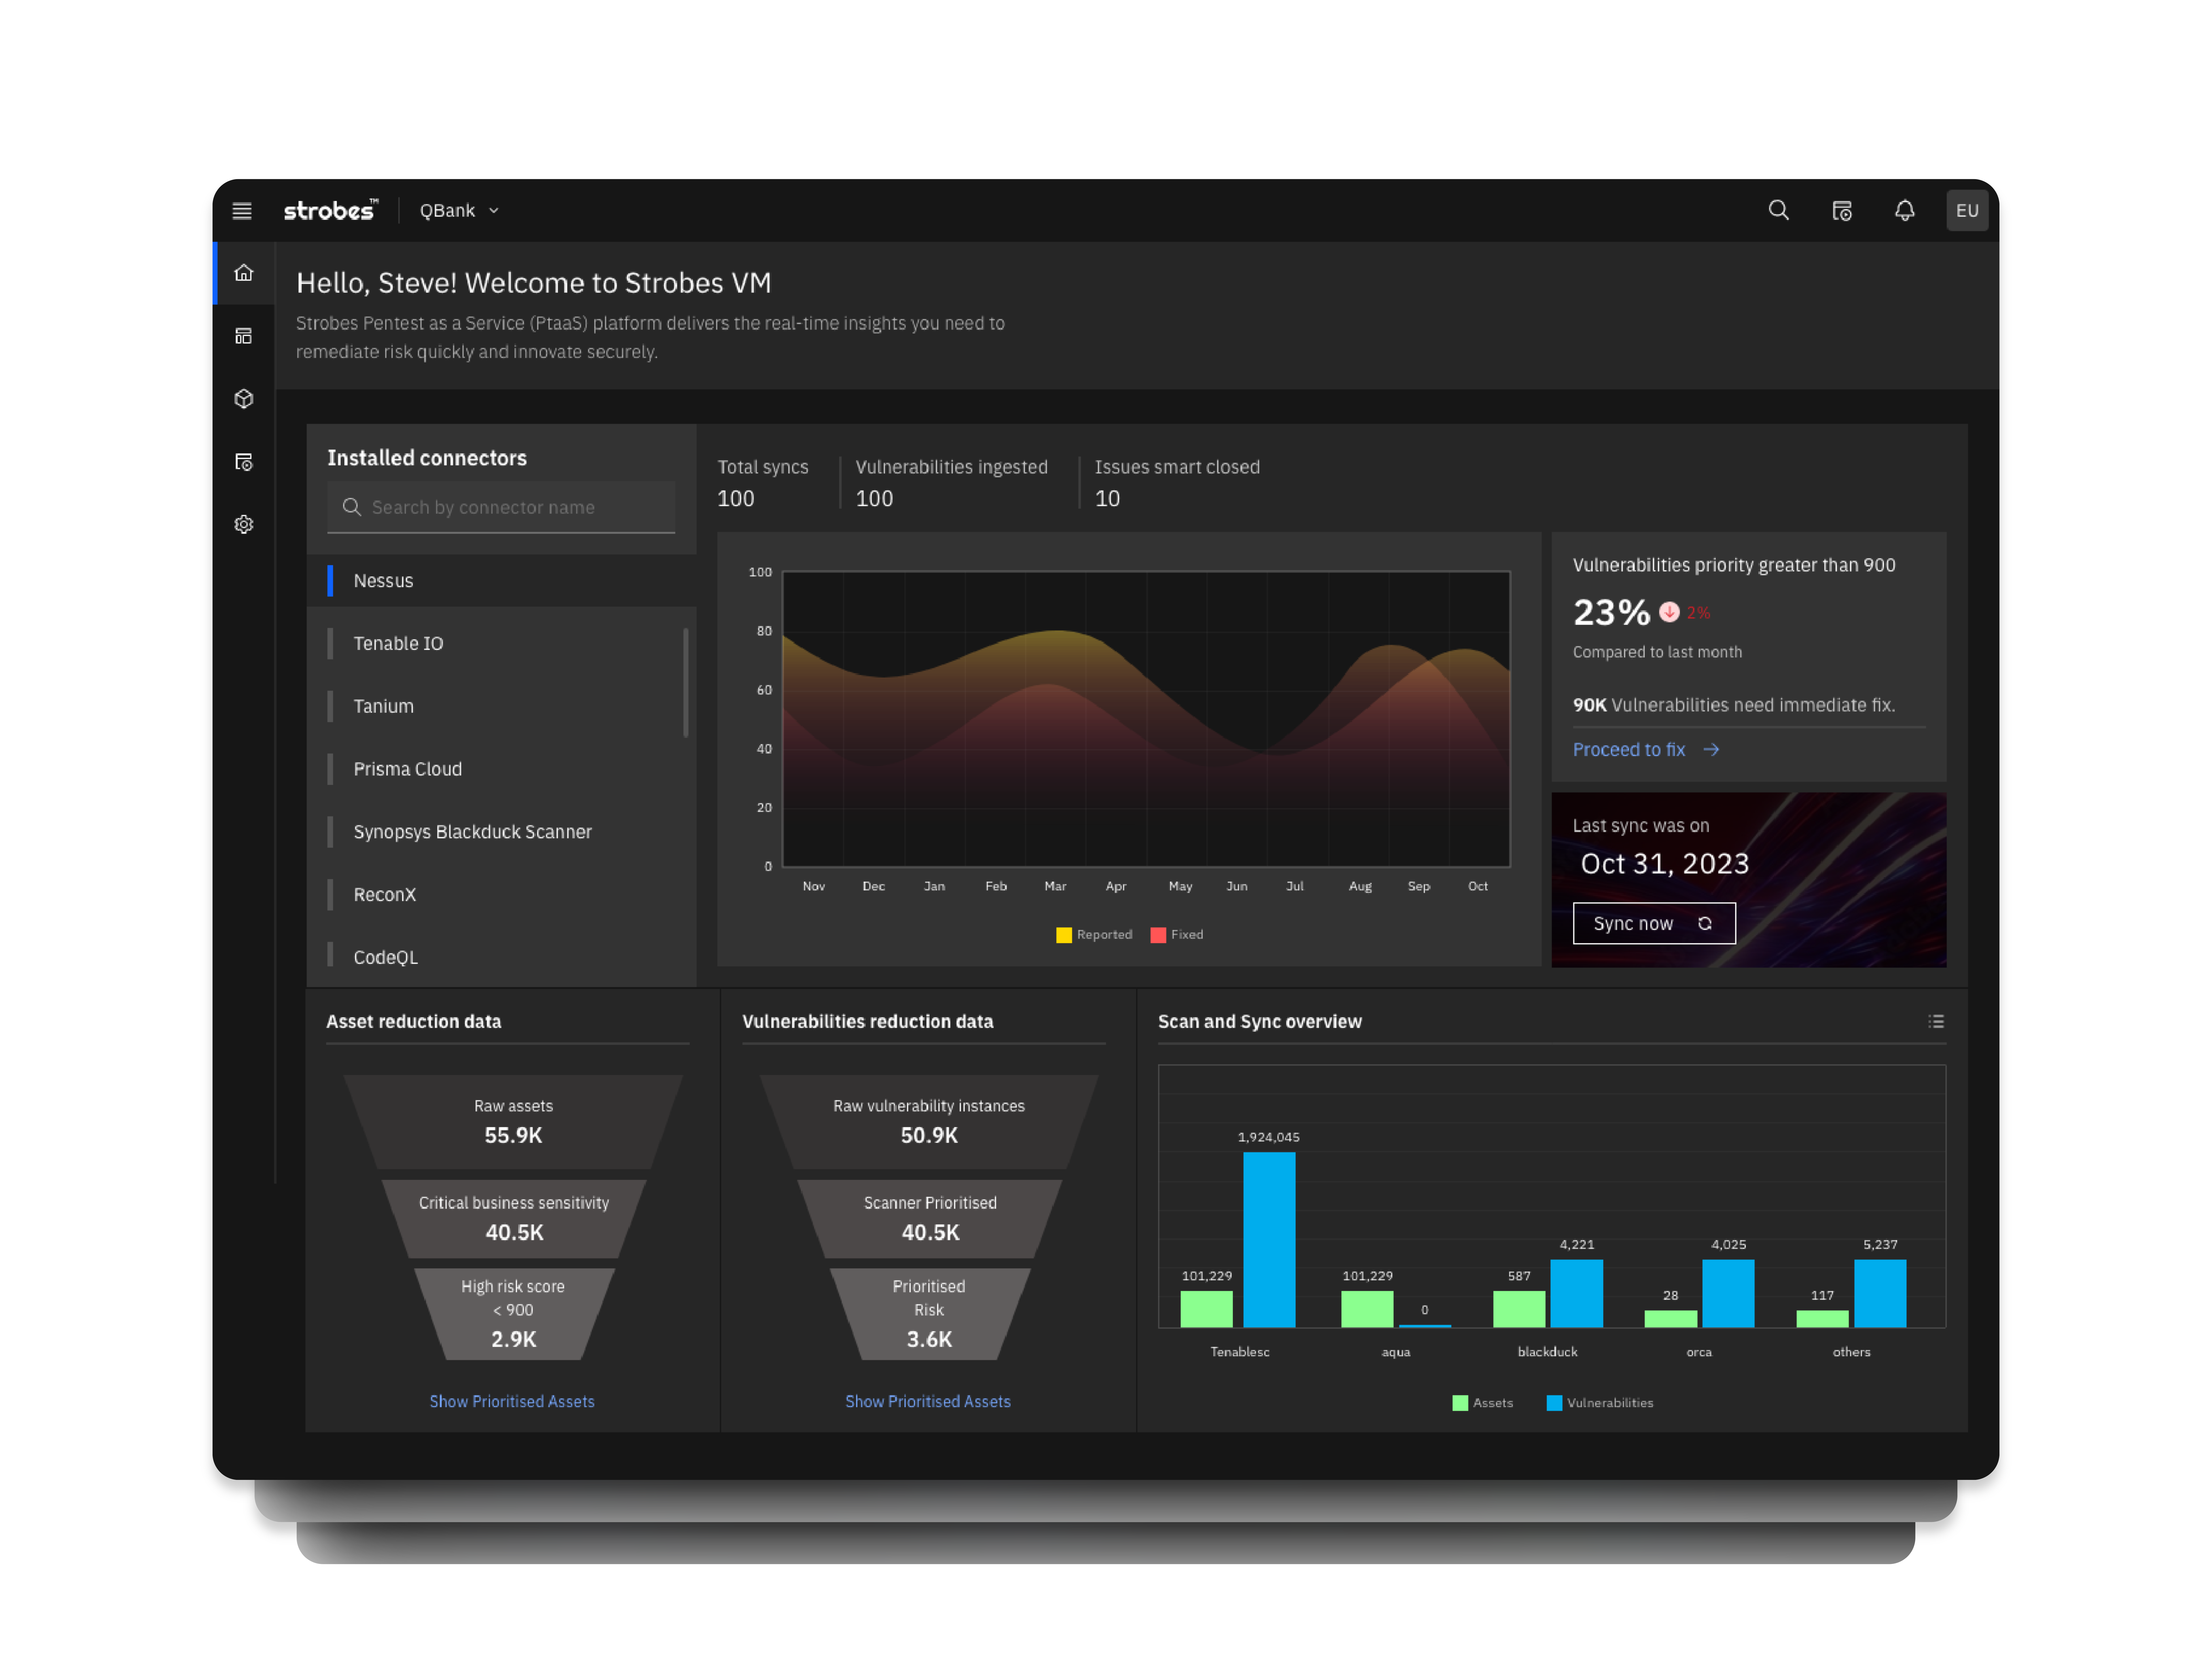Click the Scanner Prioritised funnel segment
The image size is (2212, 1659).
(x=930, y=1219)
